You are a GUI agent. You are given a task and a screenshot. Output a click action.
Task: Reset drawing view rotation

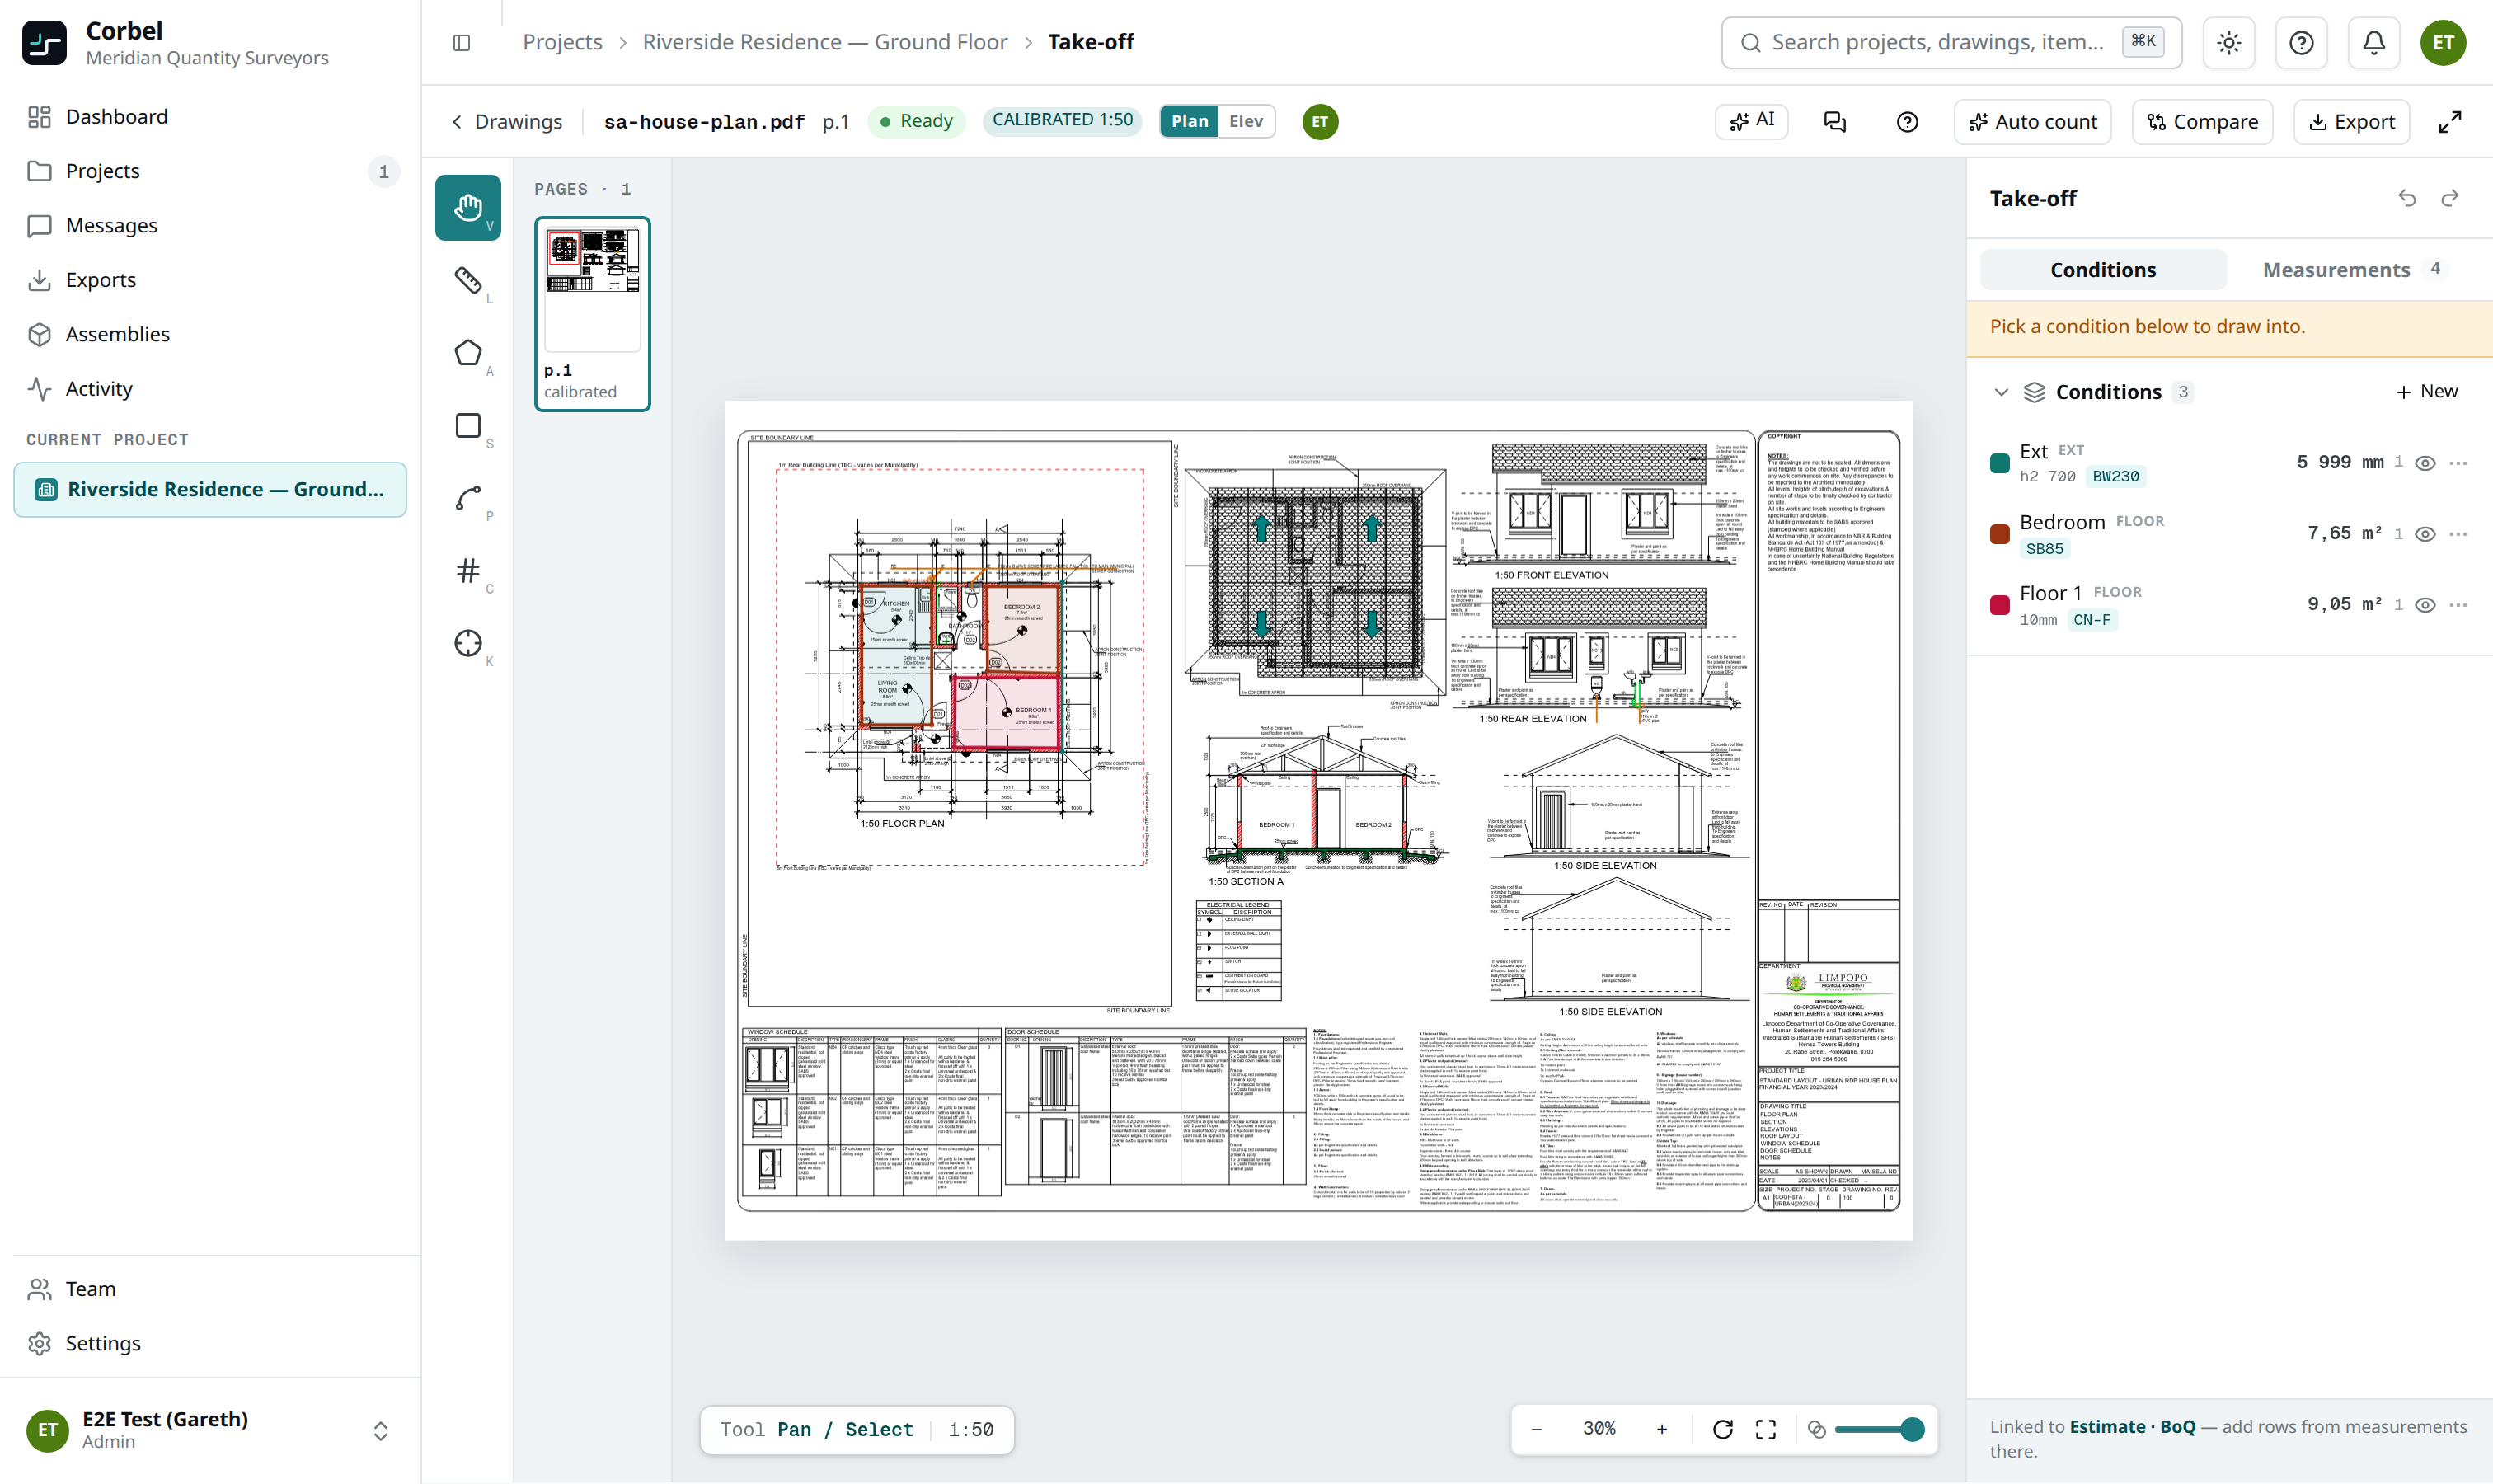pyautogui.click(x=1722, y=1429)
